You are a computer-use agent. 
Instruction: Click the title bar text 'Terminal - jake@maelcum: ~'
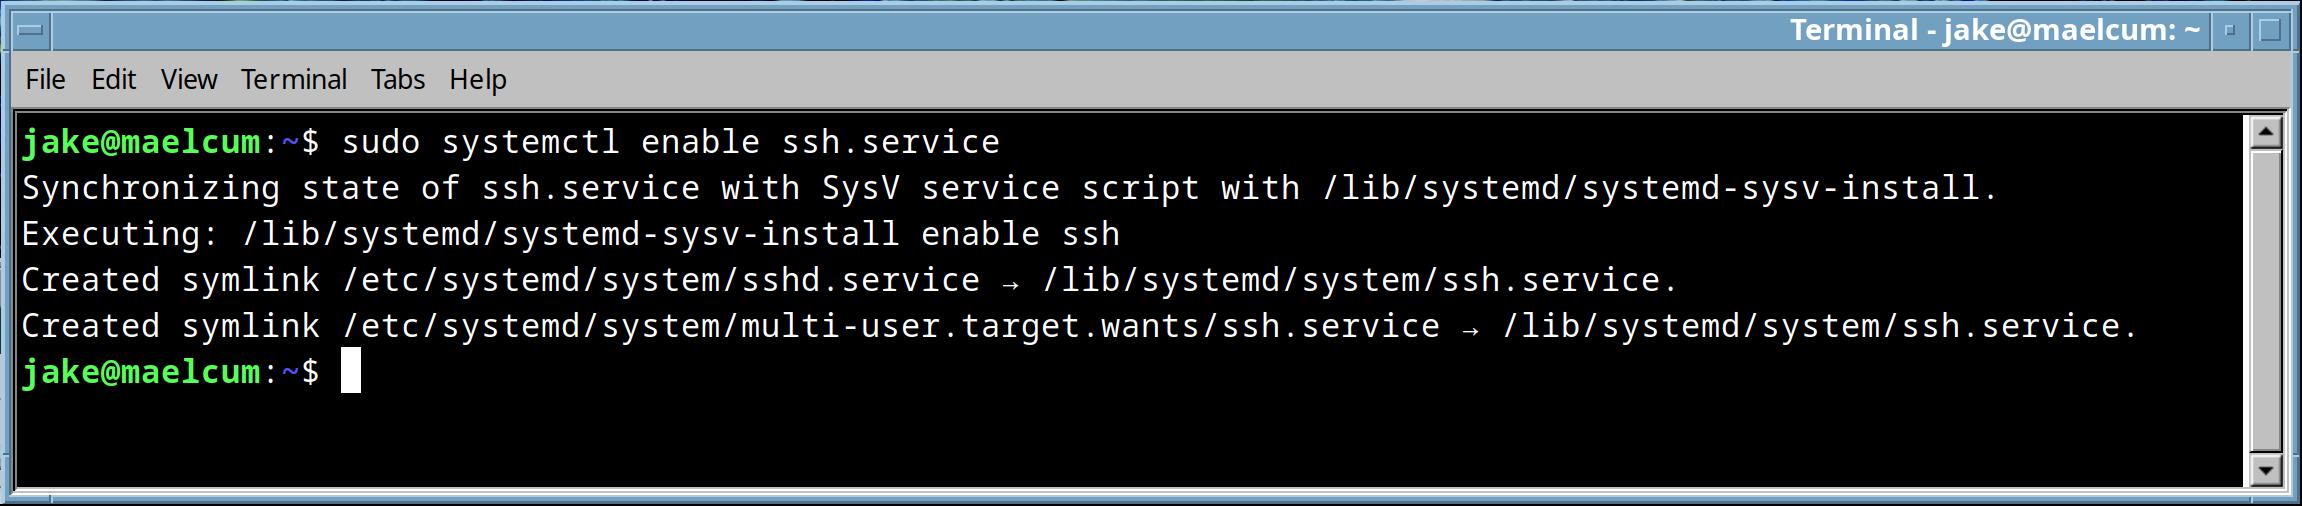1994,31
